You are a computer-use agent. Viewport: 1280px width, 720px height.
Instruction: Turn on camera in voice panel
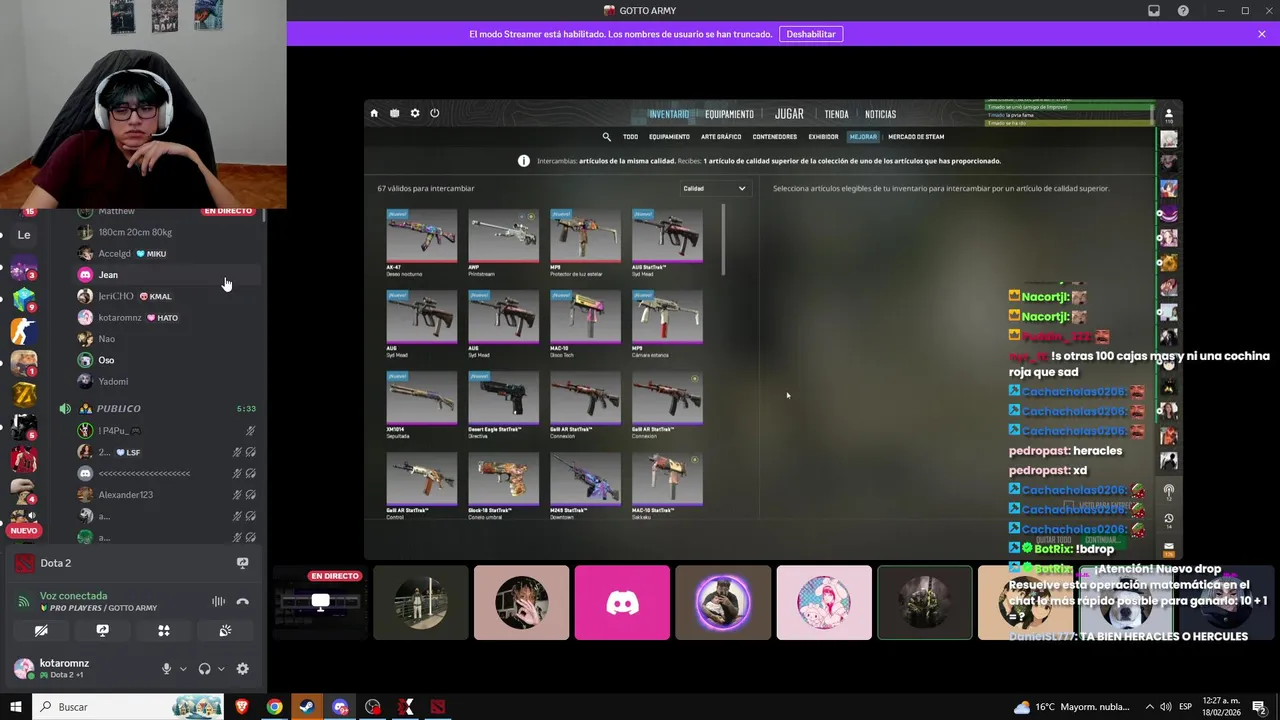[41, 631]
